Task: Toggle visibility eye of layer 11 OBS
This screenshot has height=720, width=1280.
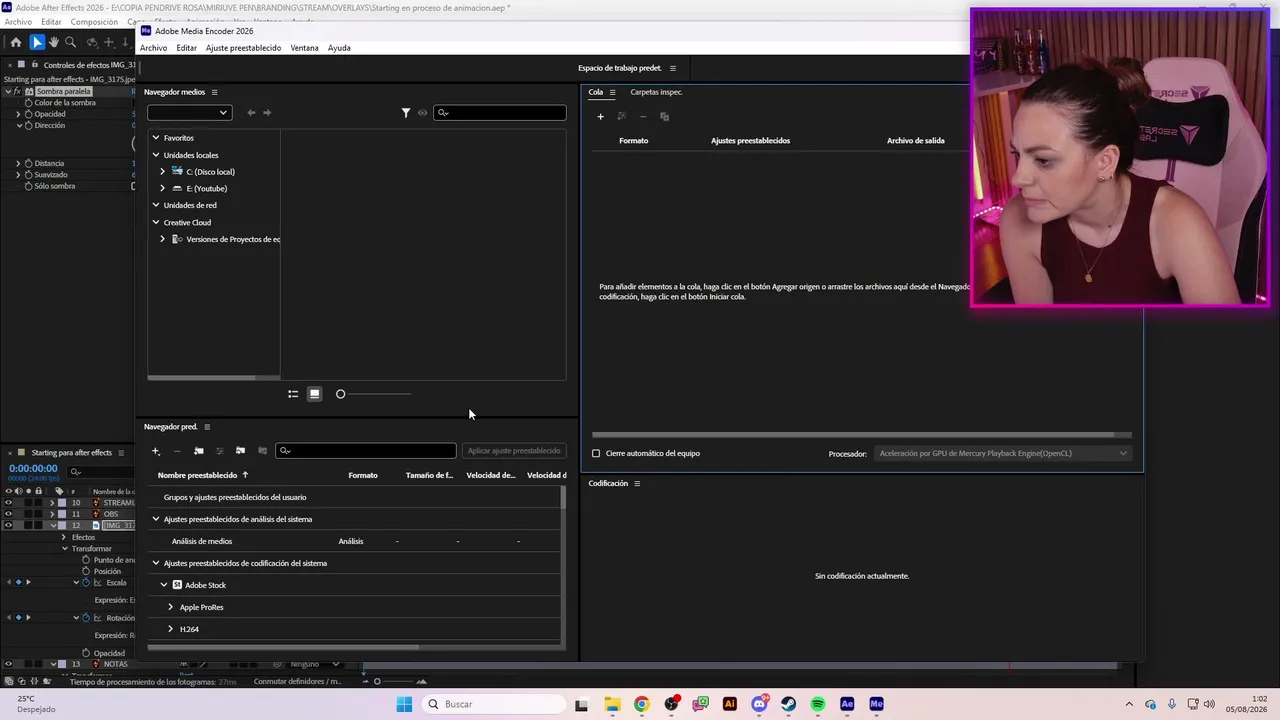Action: [8, 514]
